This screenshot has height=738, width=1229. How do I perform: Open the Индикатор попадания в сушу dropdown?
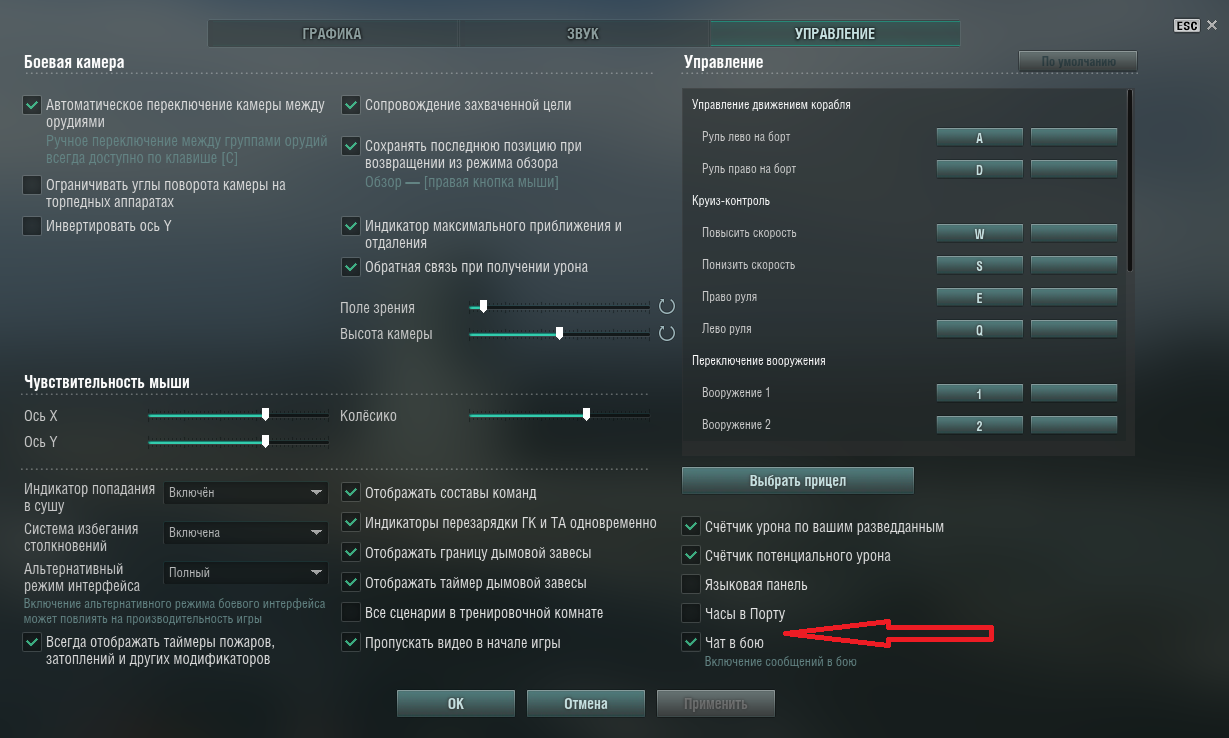coord(246,493)
